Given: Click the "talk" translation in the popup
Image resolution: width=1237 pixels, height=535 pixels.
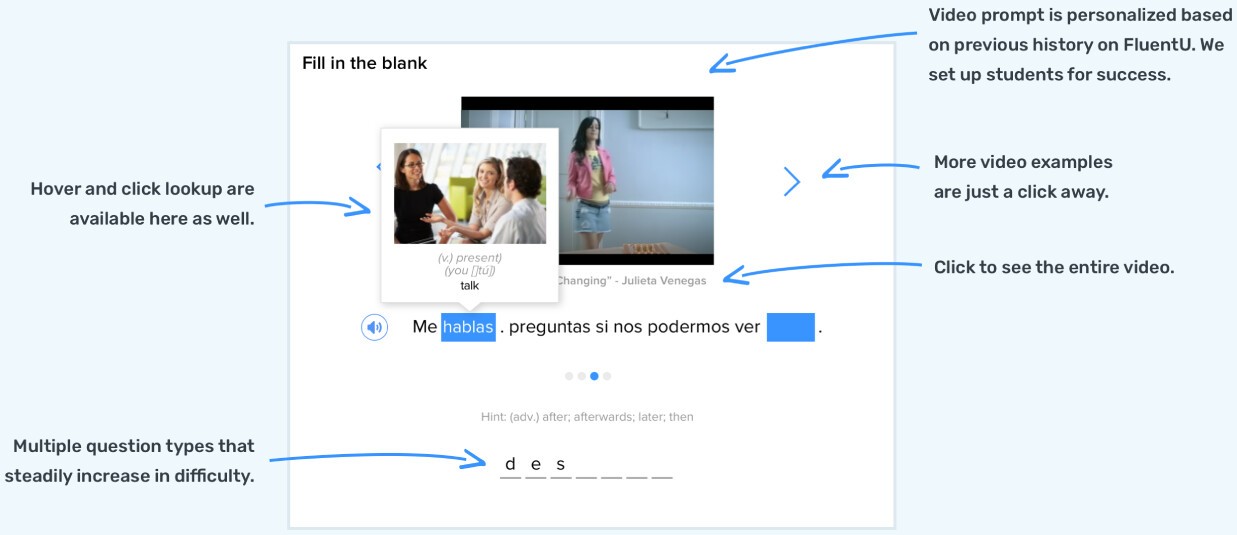Looking at the screenshot, I should [x=469, y=286].
